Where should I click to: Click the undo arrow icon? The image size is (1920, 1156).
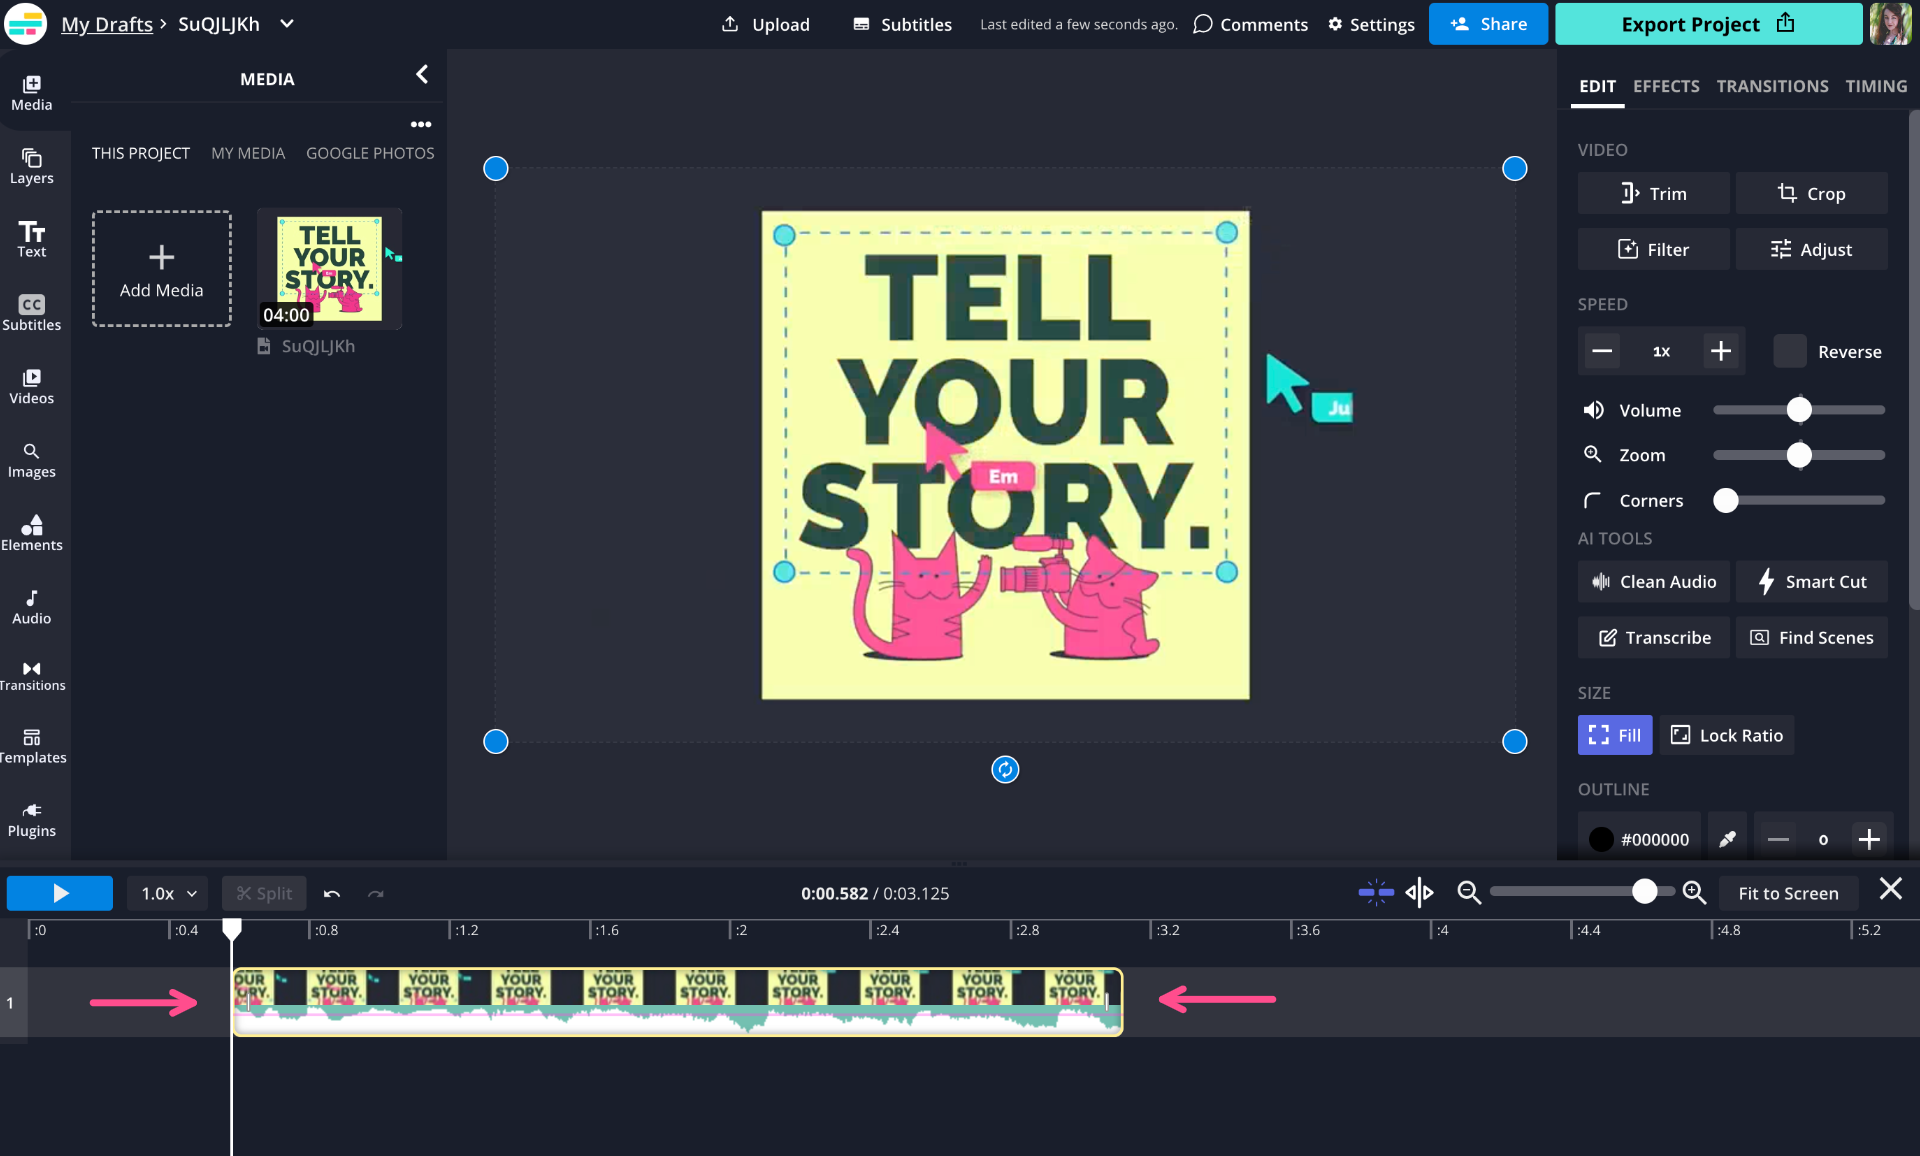click(332, 893)
